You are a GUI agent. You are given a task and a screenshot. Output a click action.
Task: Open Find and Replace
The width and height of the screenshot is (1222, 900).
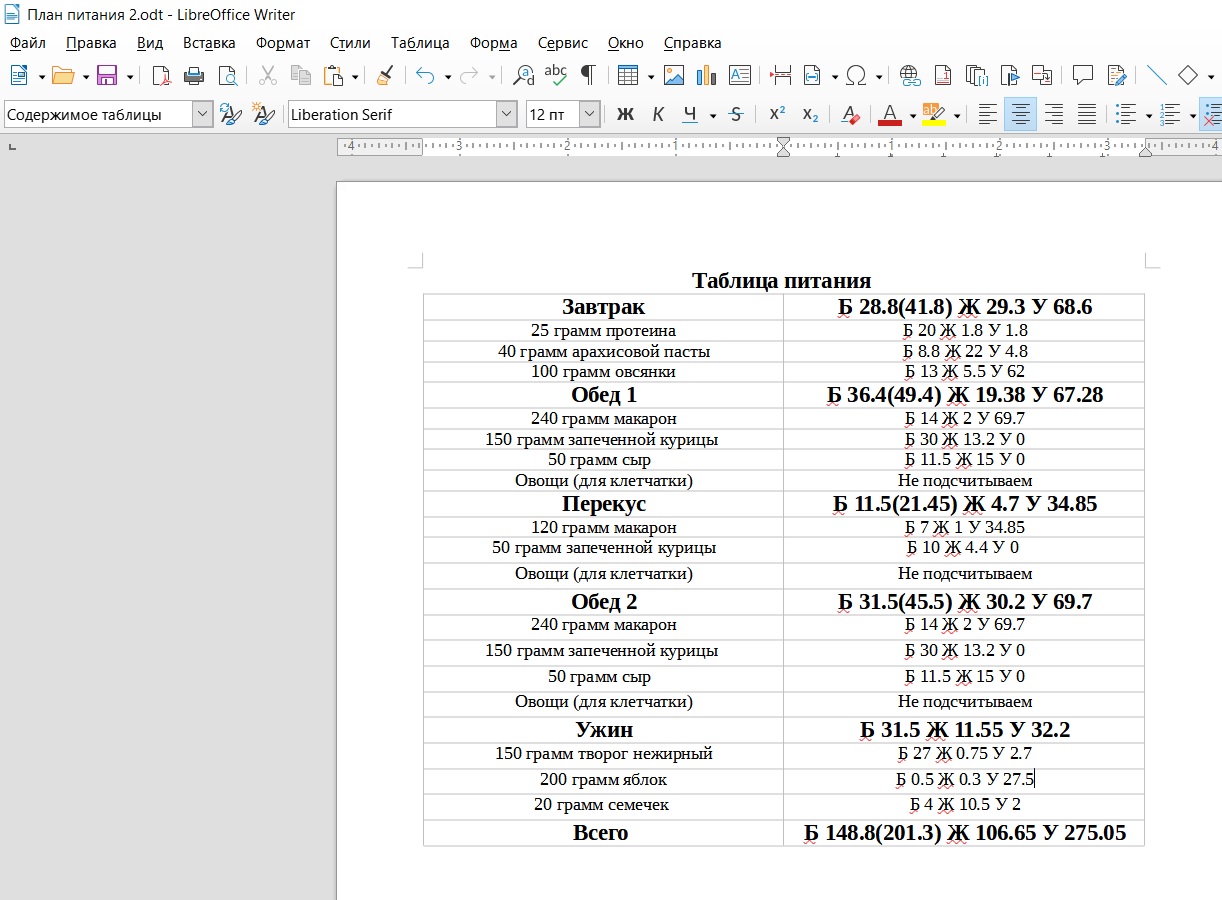[523, 75]
